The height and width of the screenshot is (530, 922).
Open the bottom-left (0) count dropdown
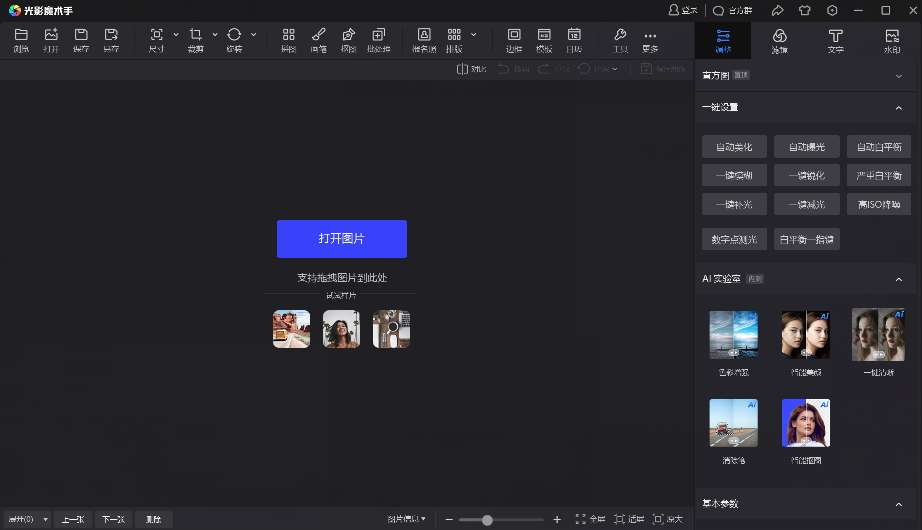pos(28,519)
